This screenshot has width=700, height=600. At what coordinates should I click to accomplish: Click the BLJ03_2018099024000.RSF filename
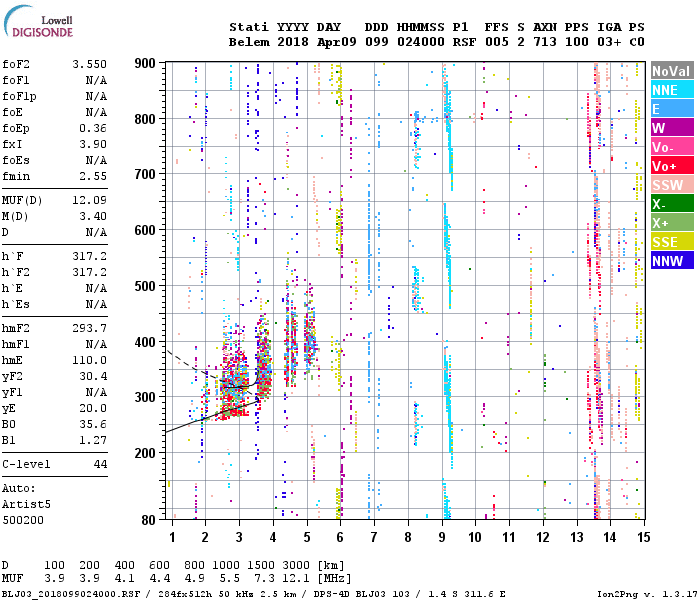click(72, 594)
